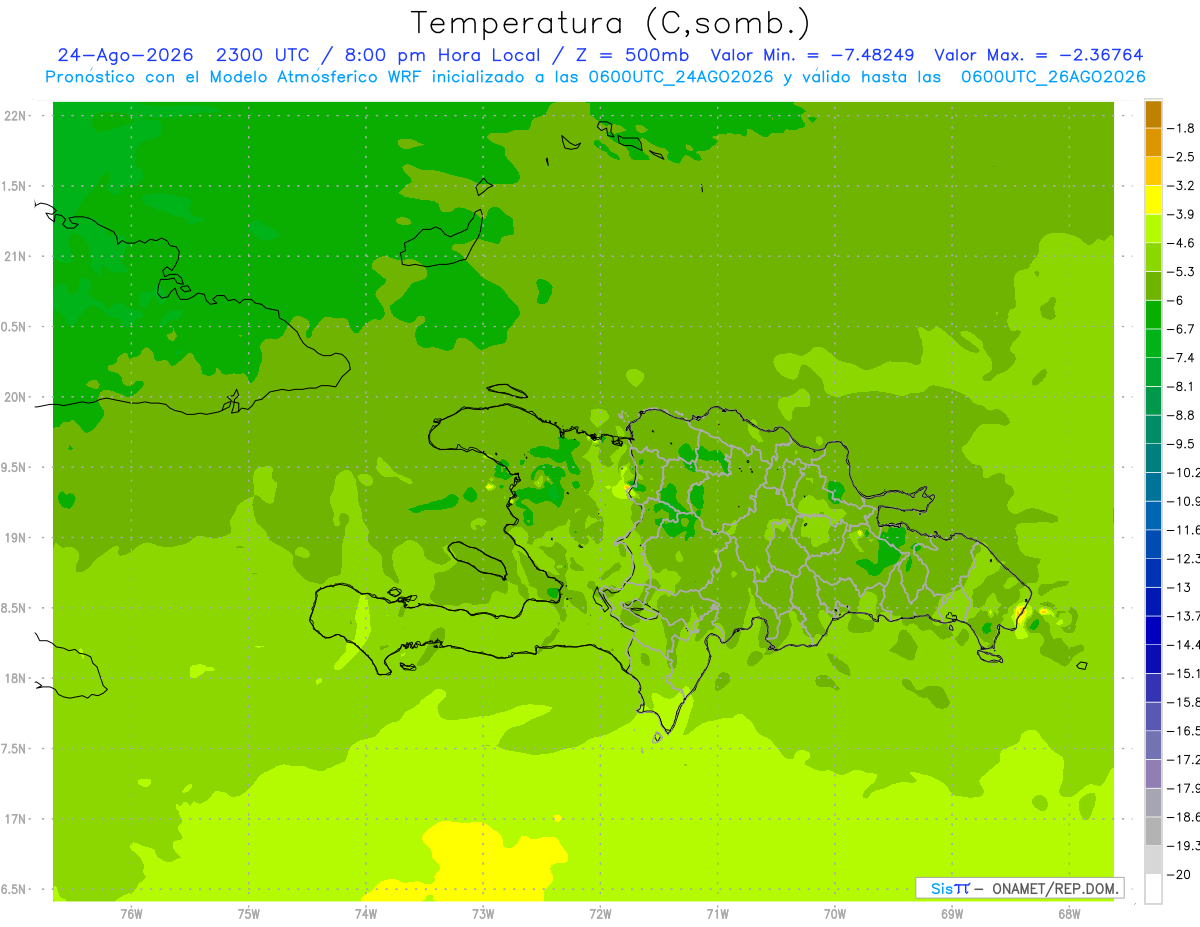
Task: Click the '-13.7' colorbar value
Action: pyautogui.click(x=1183, y=616)
